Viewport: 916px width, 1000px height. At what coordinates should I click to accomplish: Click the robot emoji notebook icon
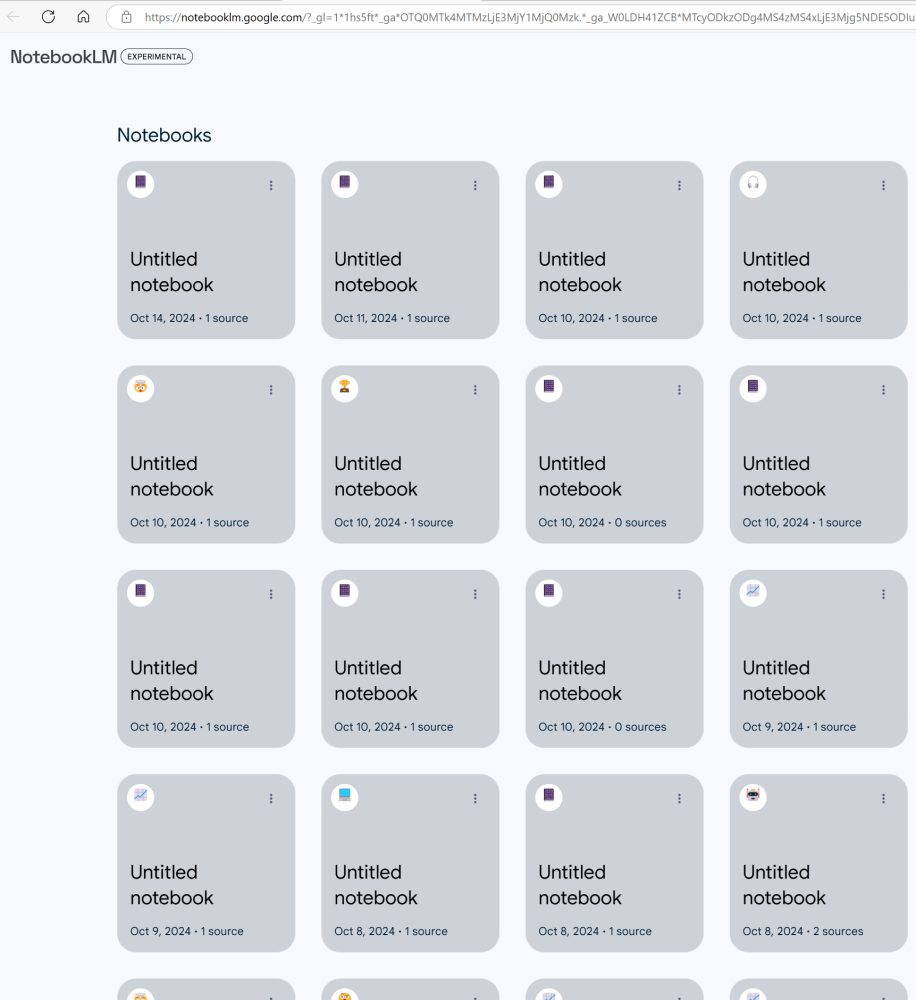(753, 797)
